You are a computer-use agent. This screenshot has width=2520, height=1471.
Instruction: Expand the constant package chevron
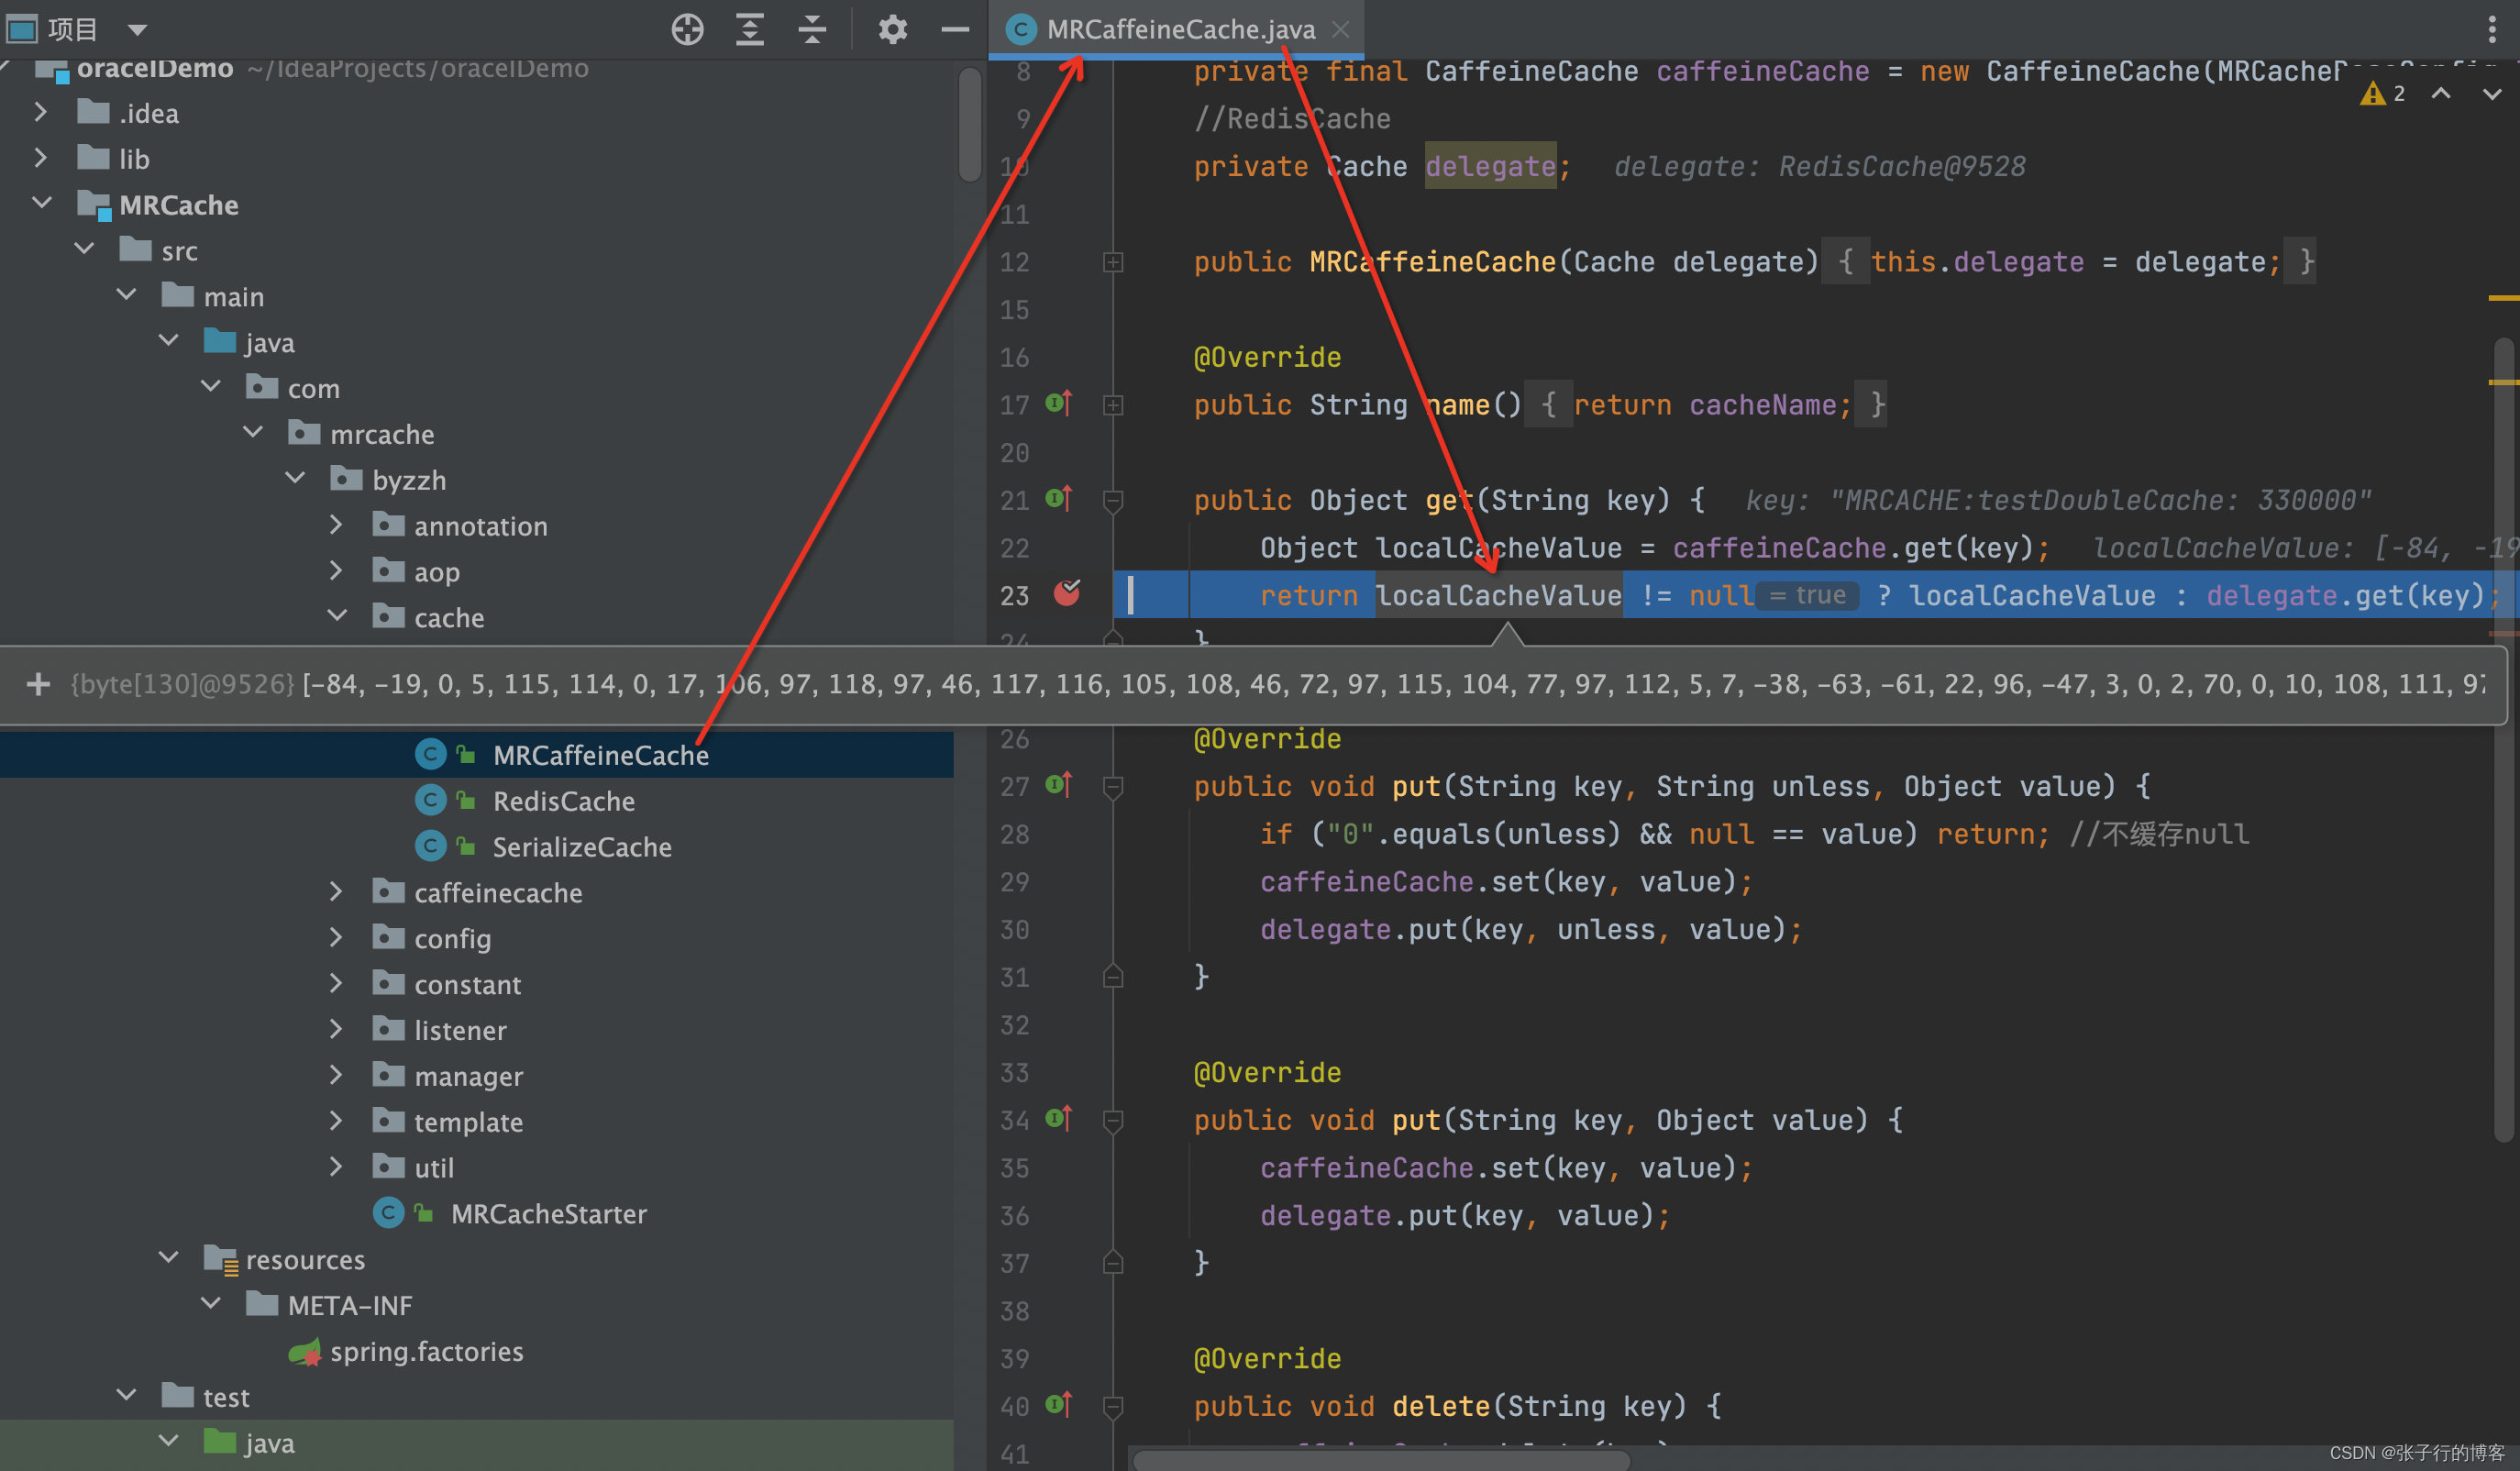point(336,983)
